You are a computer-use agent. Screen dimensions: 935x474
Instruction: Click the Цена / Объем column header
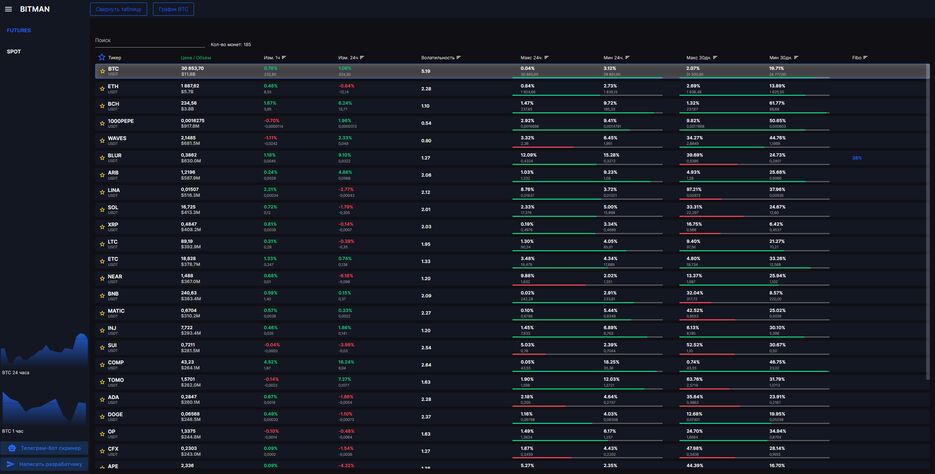point(196,58)
